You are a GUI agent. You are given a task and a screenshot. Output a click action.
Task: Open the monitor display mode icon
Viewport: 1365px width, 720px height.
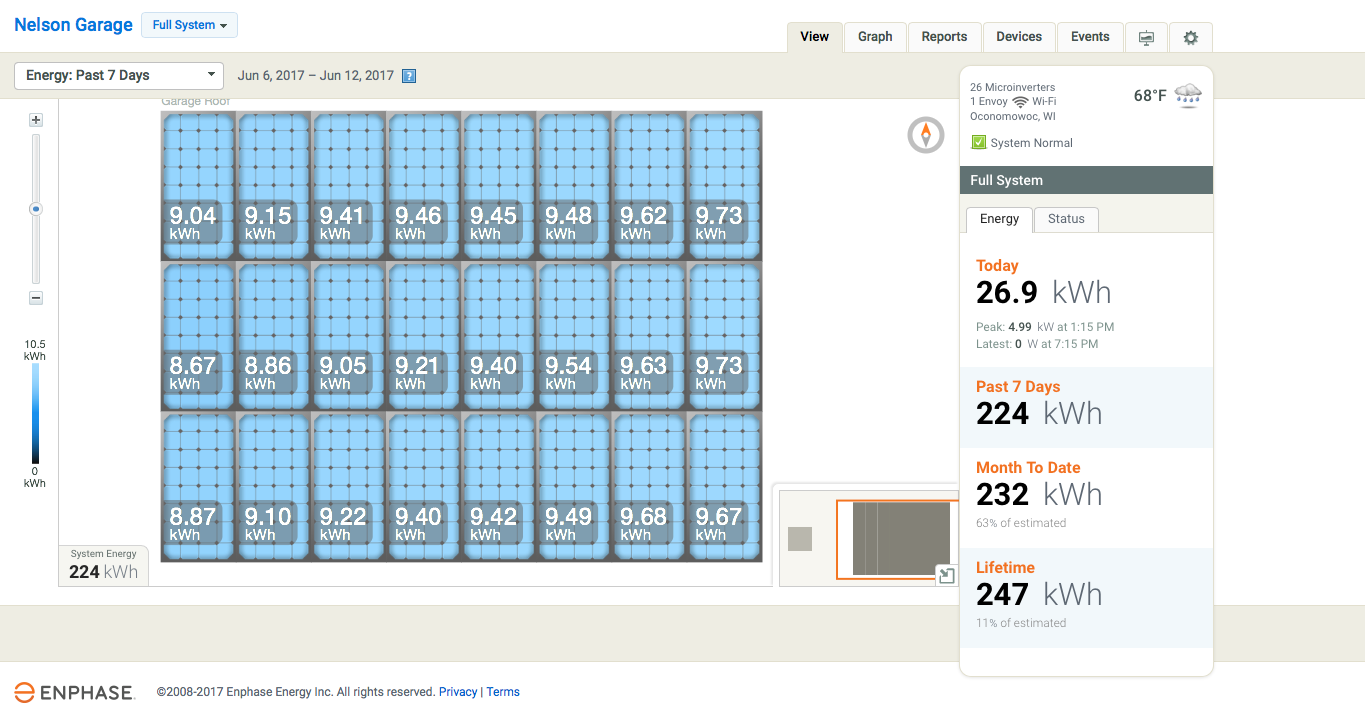[x=1146, y=37]
